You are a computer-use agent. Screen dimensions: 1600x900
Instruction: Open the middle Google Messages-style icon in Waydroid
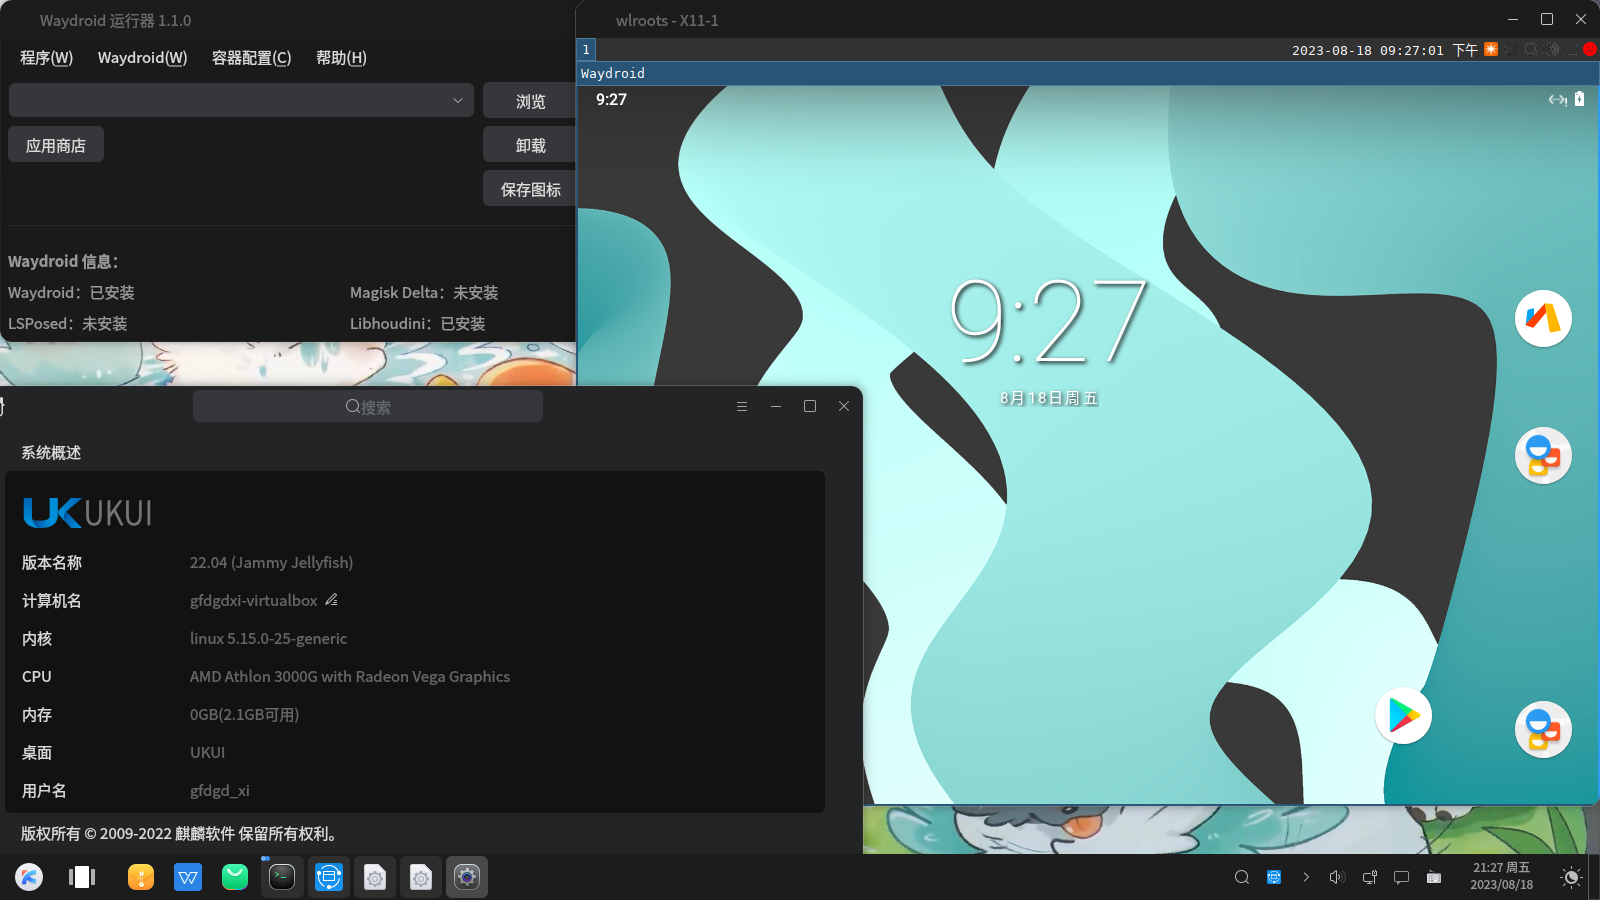(x=1543, y=455)
